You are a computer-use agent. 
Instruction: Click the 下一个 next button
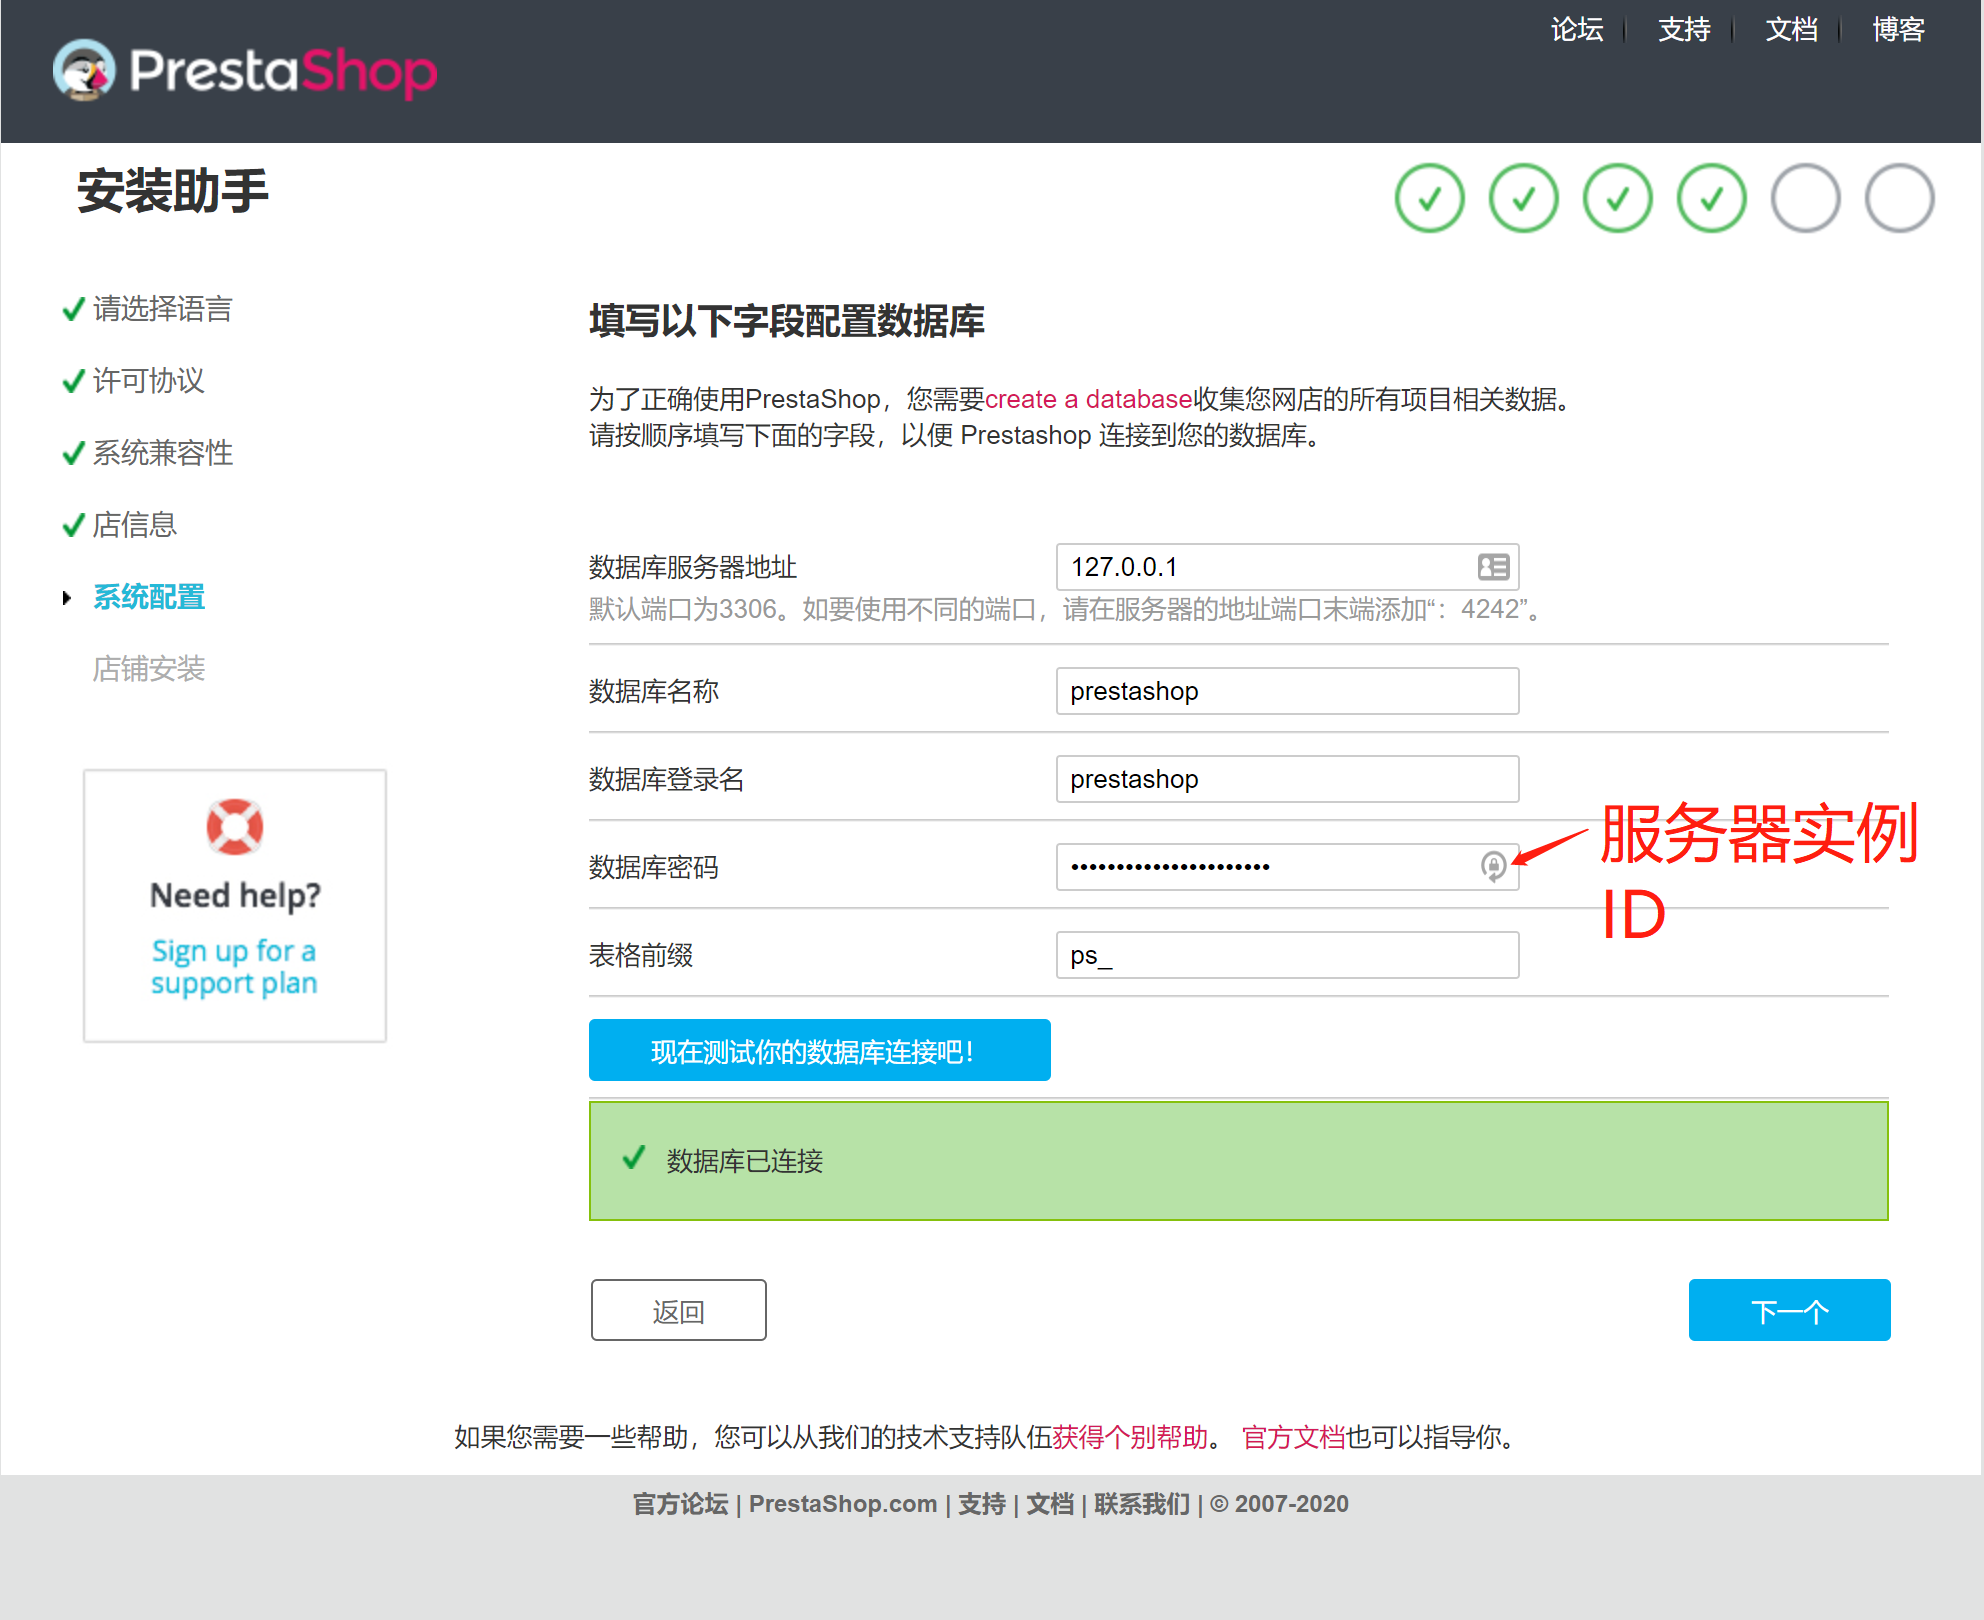pyautogui.click(x=1789, y=1310)
